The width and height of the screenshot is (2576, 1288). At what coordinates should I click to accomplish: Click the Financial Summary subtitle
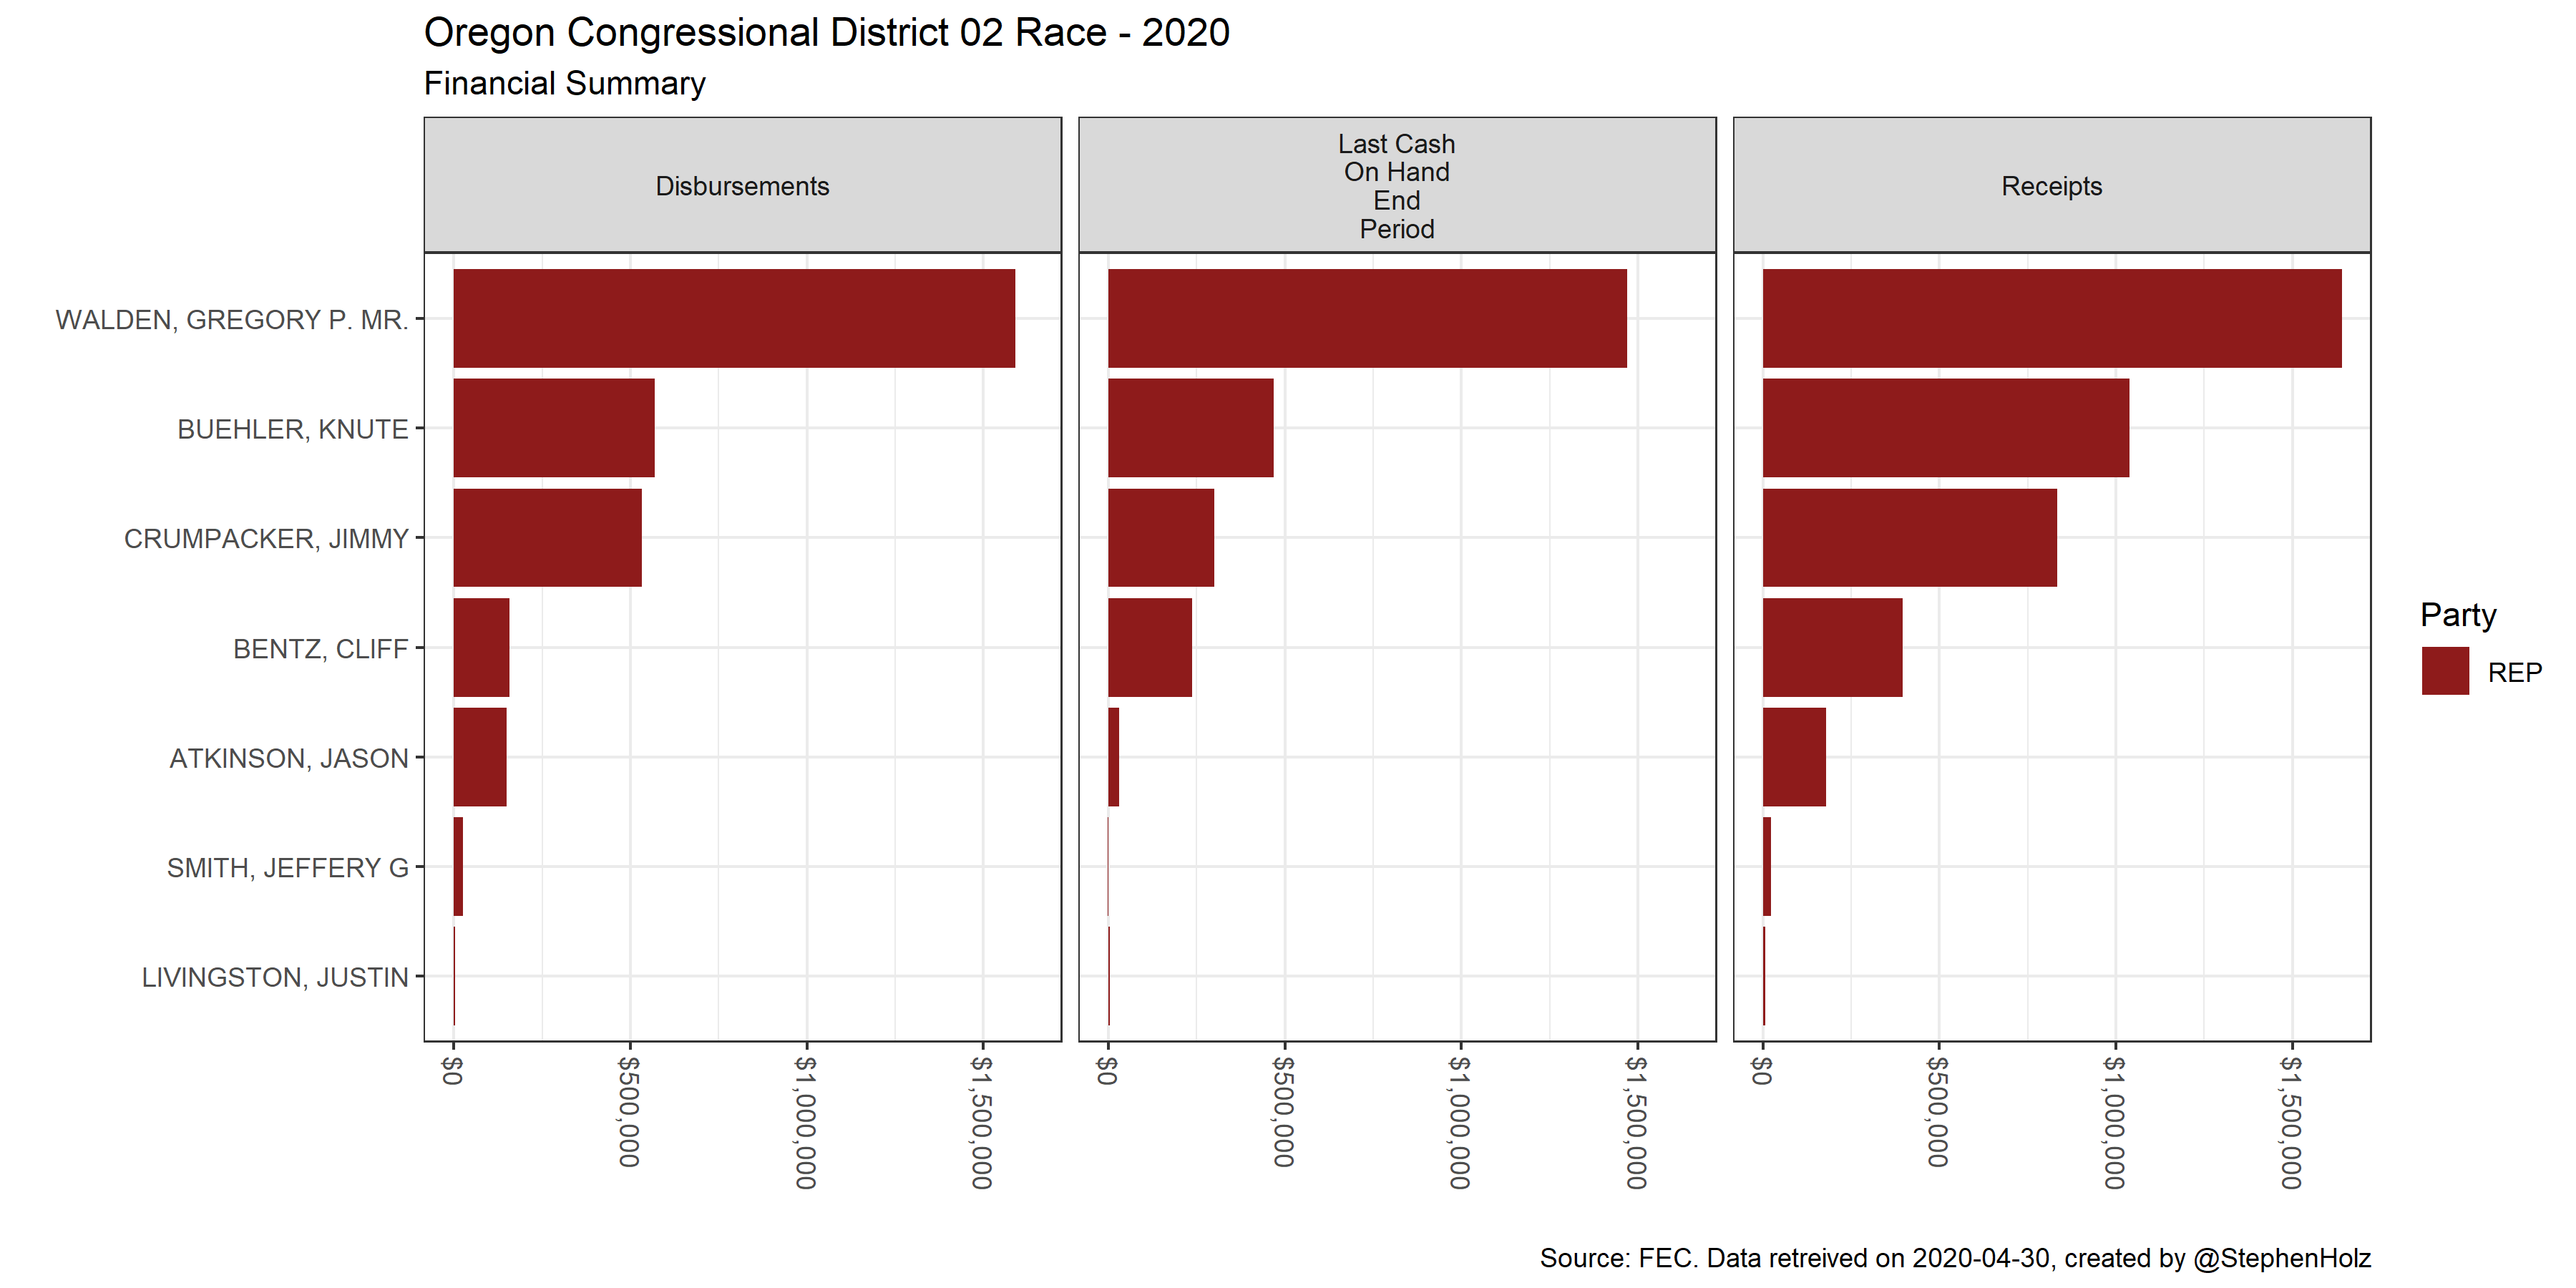(x=564, y=83)
